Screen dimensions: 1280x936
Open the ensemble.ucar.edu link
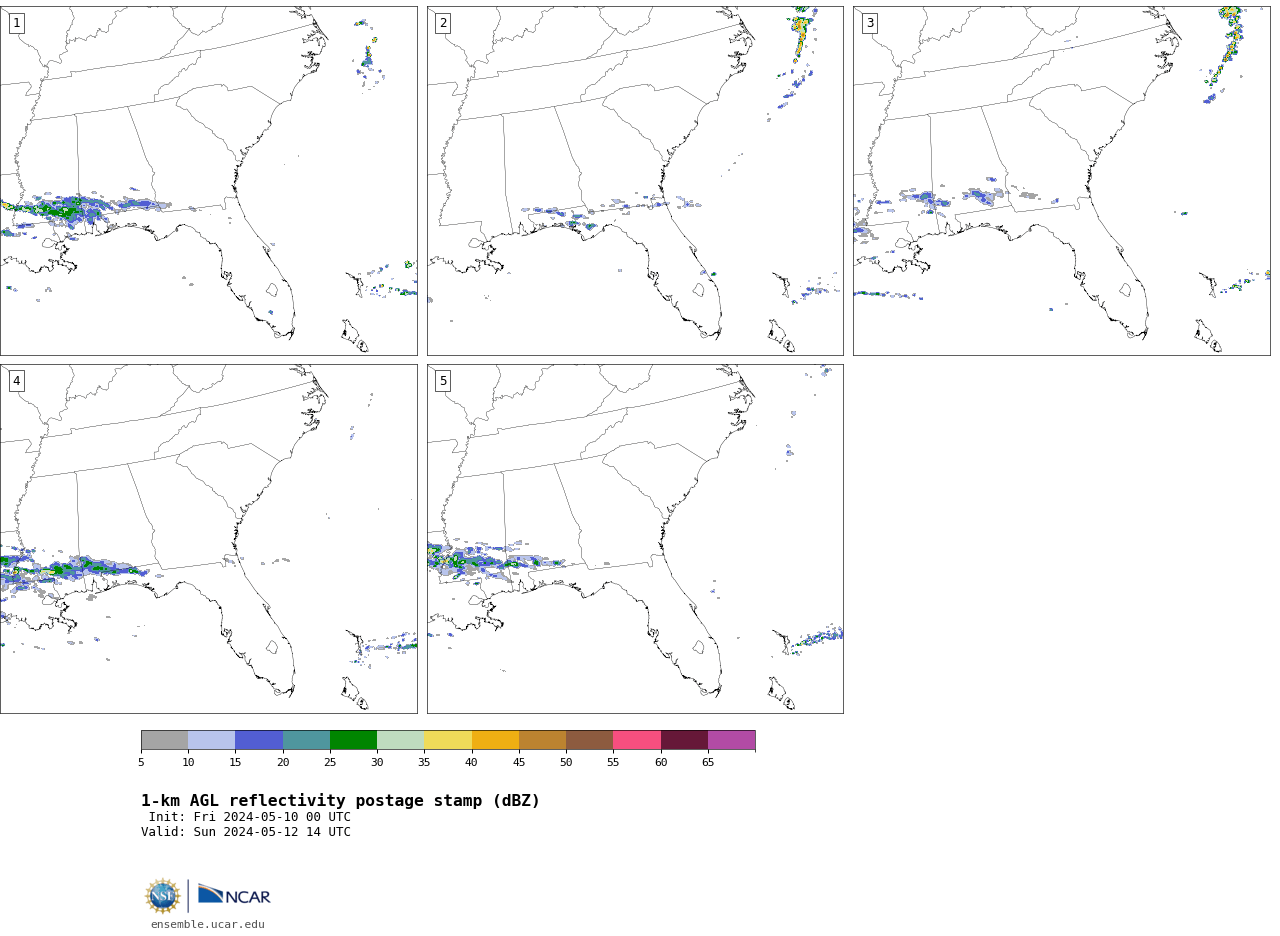[x=208, y=925]
